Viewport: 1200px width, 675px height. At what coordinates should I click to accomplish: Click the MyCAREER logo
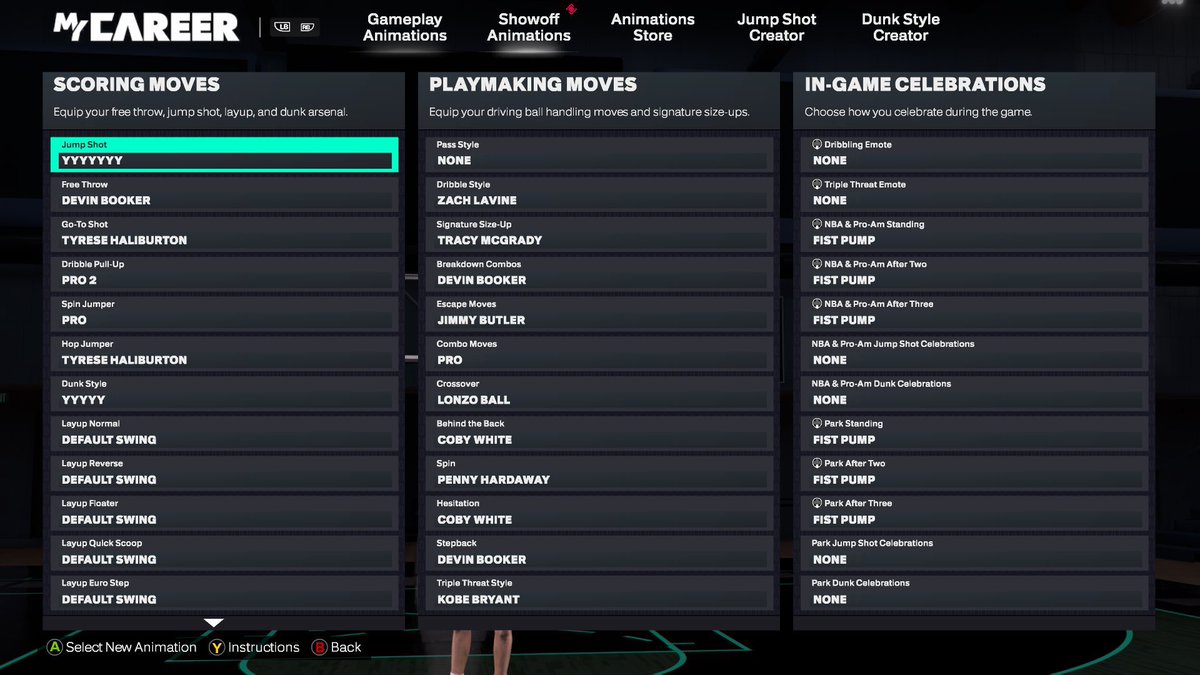[x=146, y=27]
